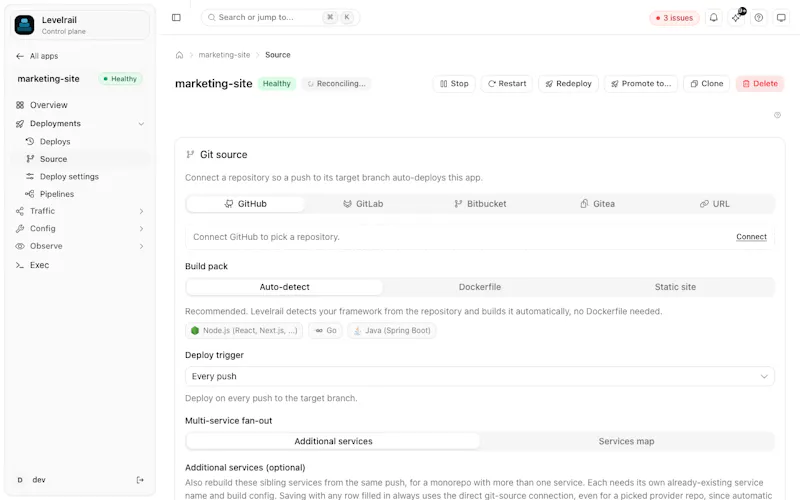Screen dimensions: 800x500
Task: Focus the Search or jump to field
Action: pyautogui.click(x=280, y=17)
